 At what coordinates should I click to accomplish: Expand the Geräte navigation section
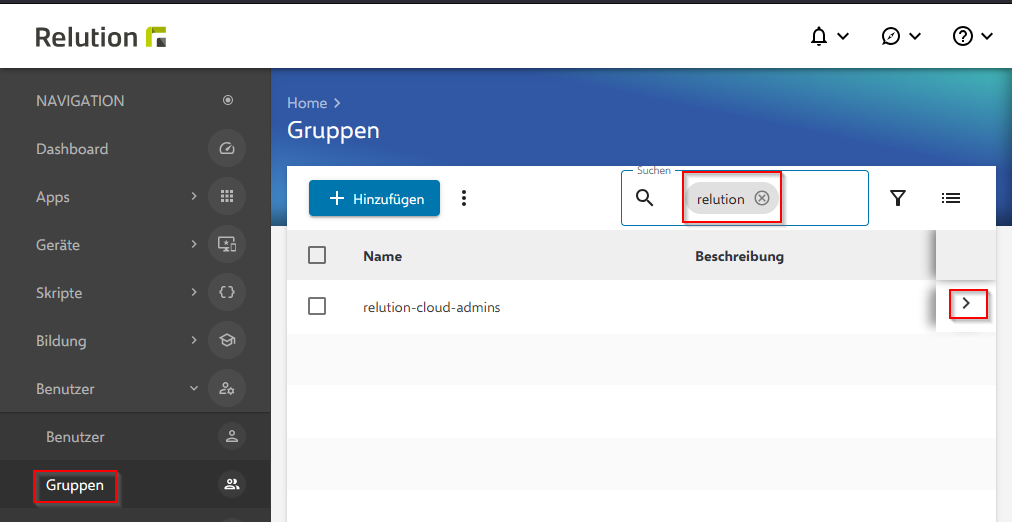(x=194, y=244)
